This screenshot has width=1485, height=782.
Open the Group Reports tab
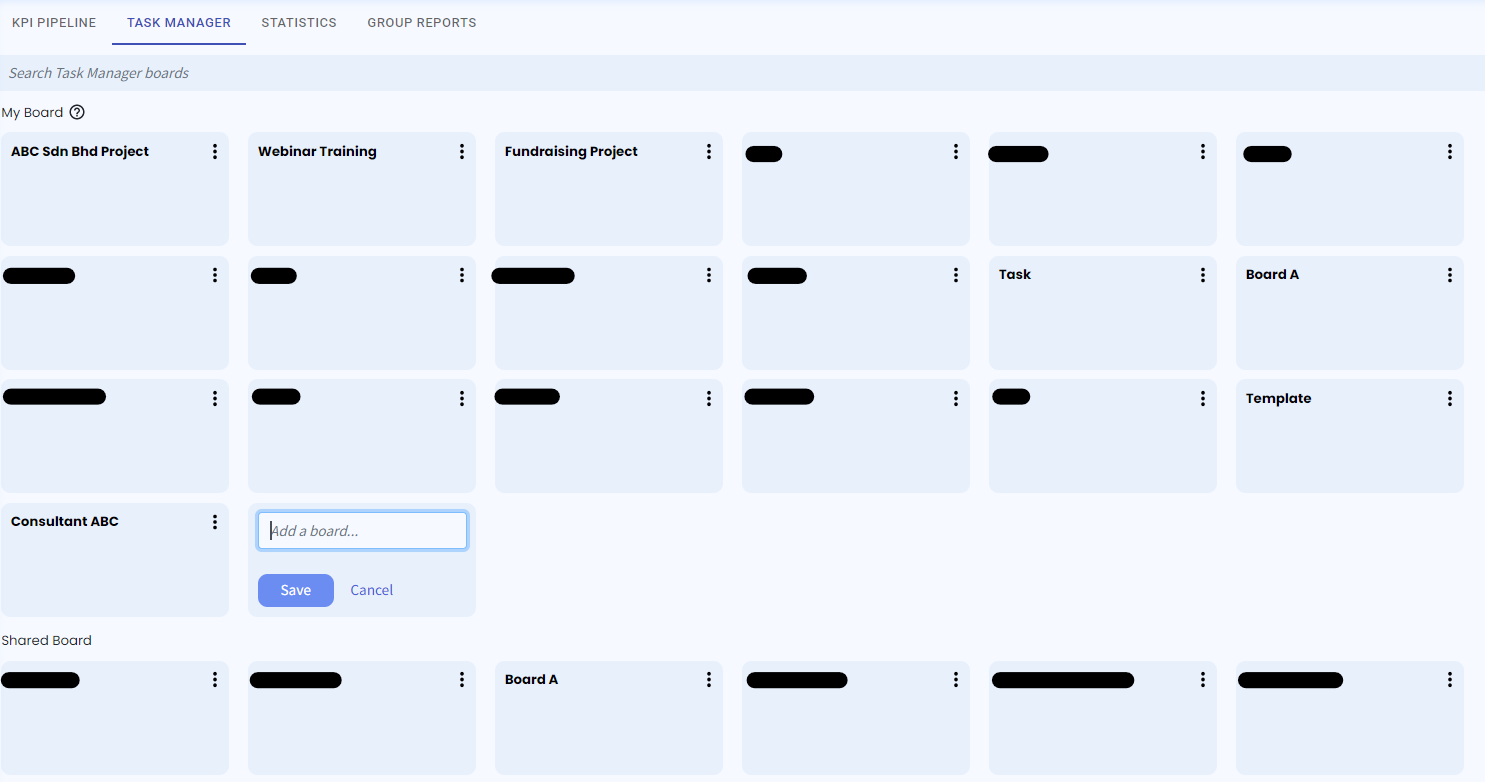[x=421, y=23]
